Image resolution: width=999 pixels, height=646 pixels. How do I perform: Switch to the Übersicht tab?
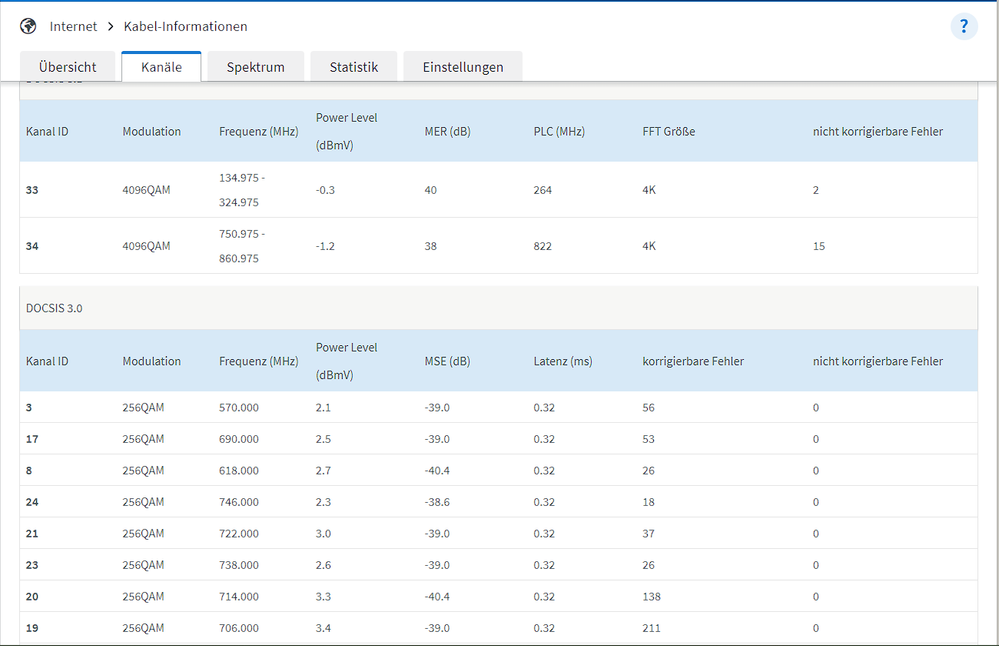click(68, 67)
